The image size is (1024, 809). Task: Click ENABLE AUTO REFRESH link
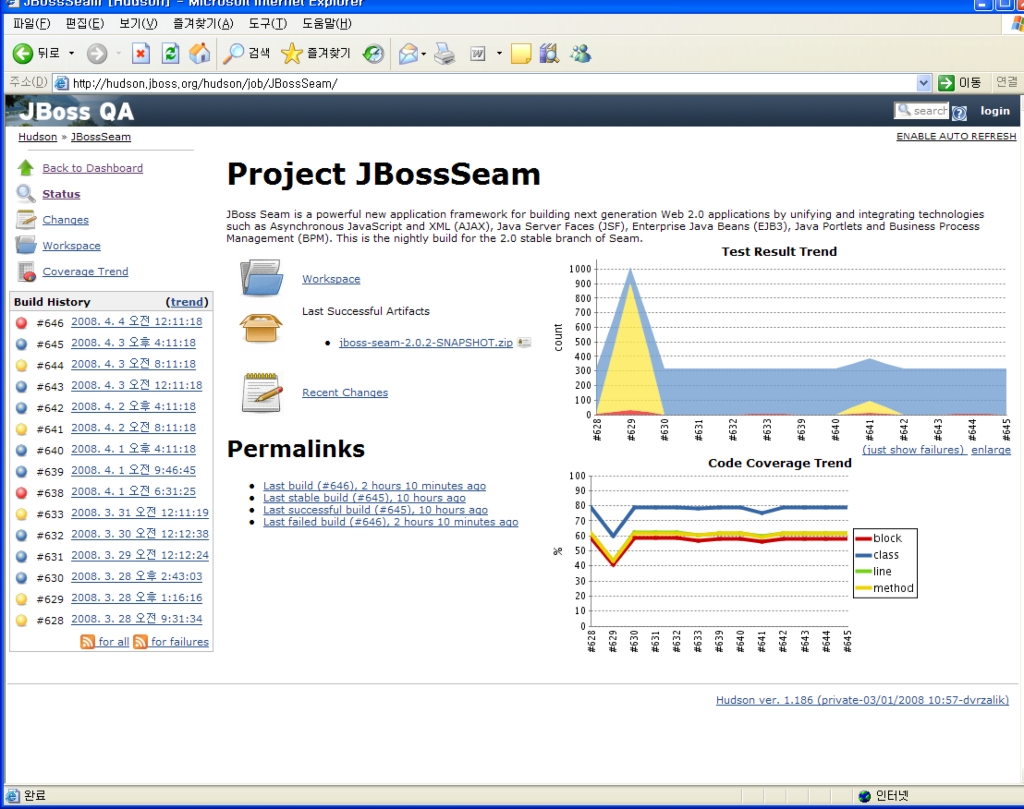(955, 136)
